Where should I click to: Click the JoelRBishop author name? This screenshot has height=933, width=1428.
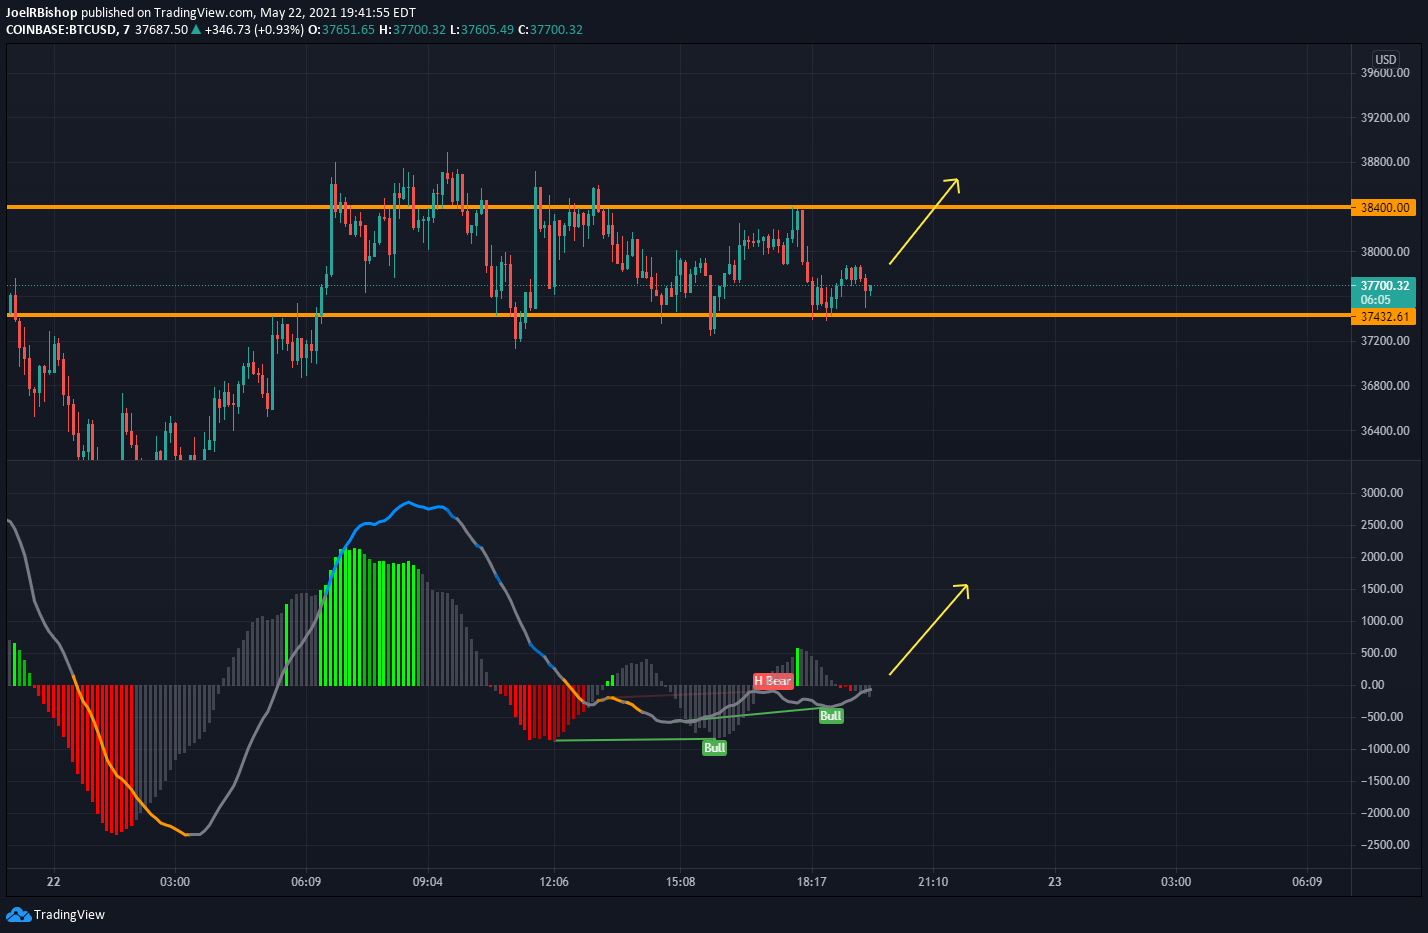pyautogui.click(x=42, y=13)
